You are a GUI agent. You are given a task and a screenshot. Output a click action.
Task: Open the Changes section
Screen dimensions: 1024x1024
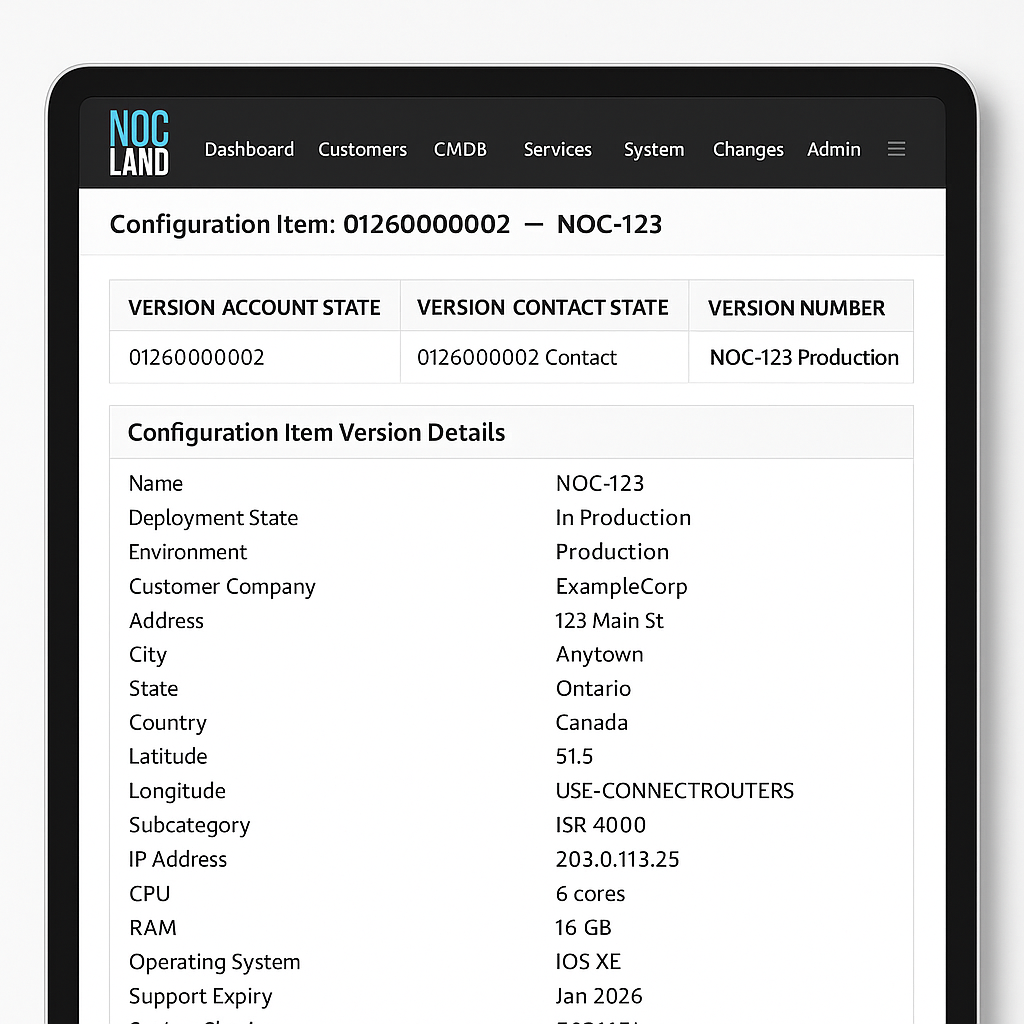tap(748, 150)
